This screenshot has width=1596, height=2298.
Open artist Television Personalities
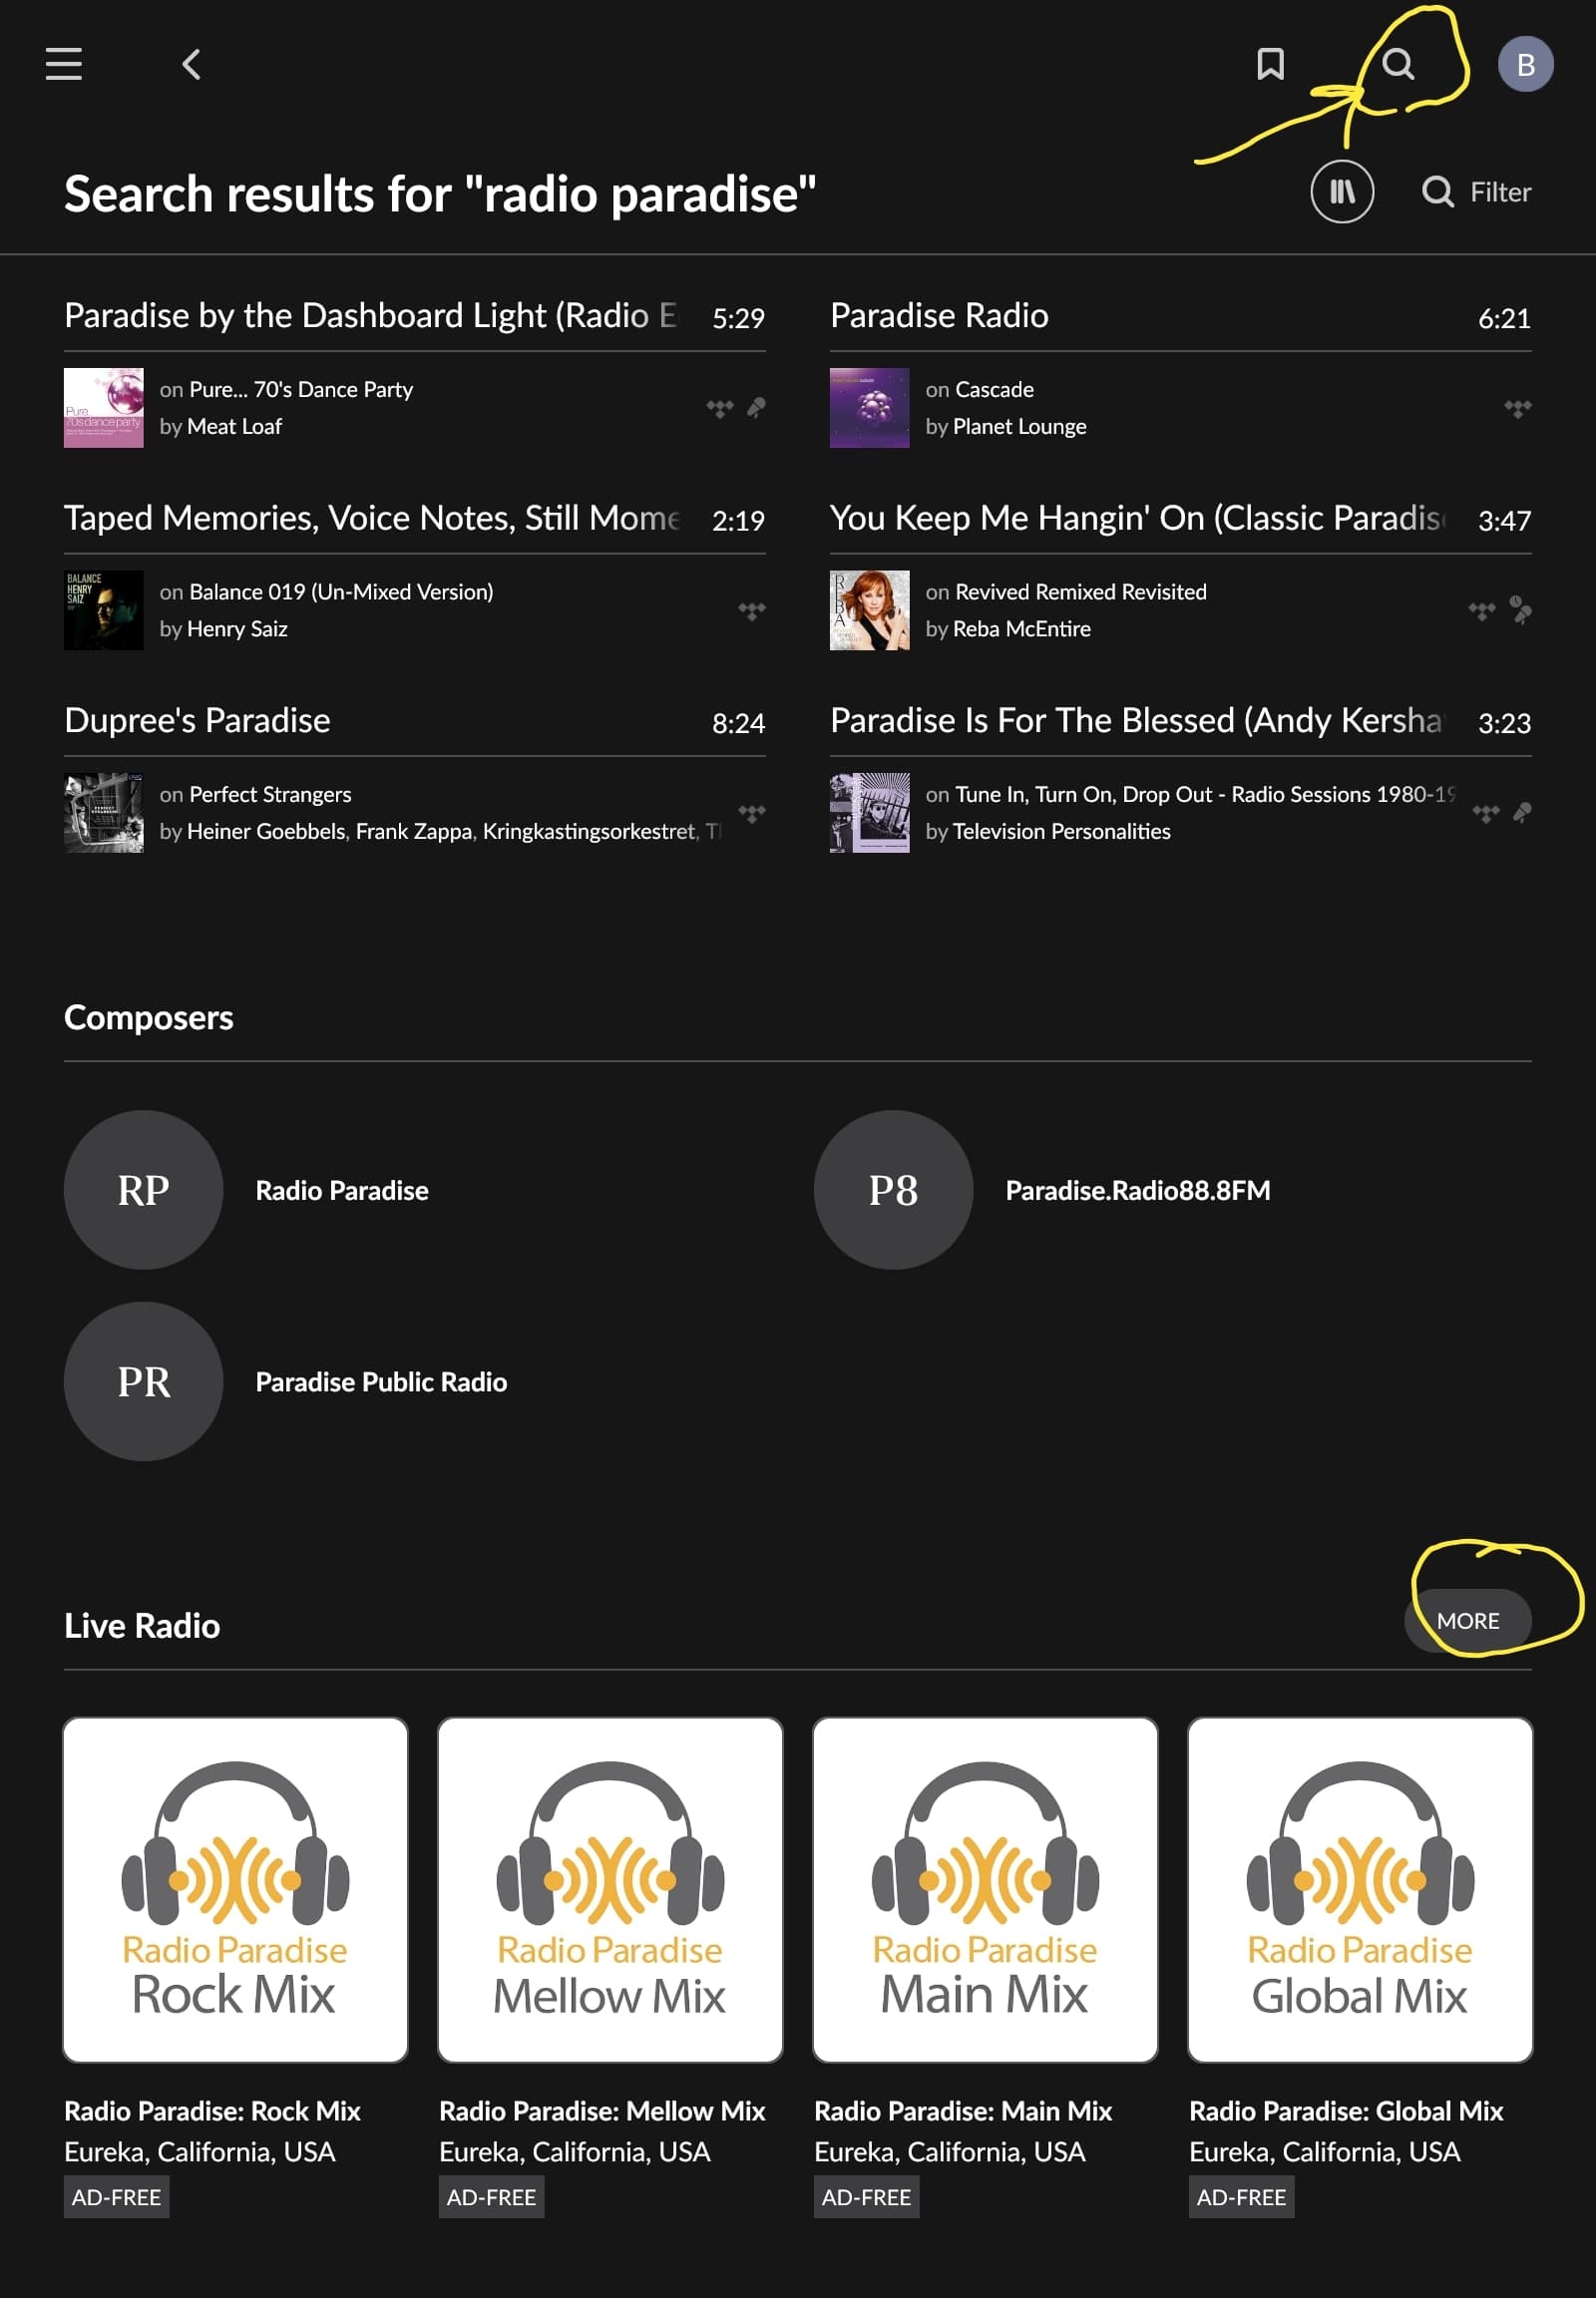pos(1061,831)
